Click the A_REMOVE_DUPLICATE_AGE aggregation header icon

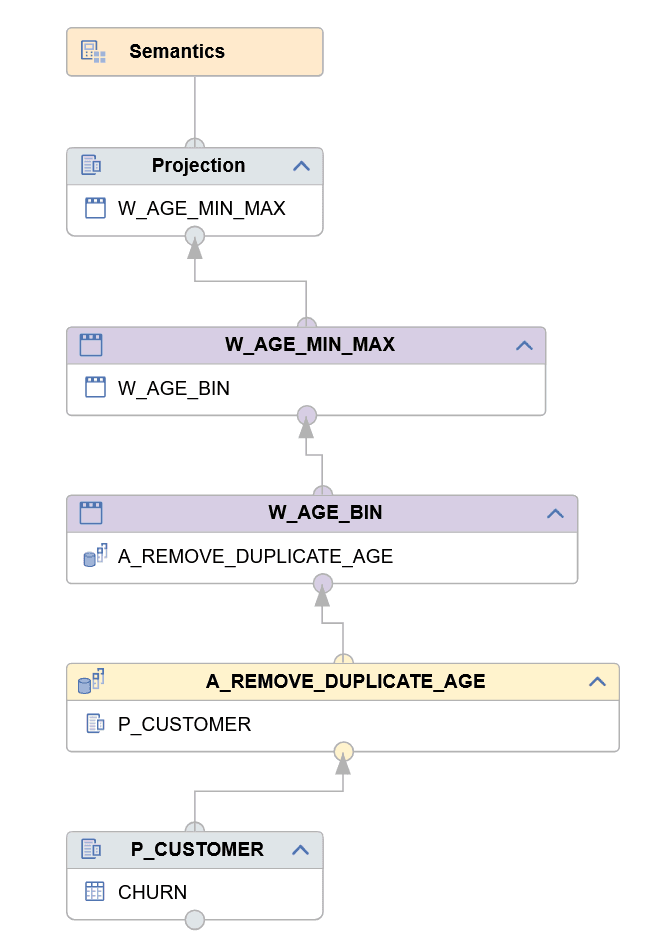tap(91, 681)
